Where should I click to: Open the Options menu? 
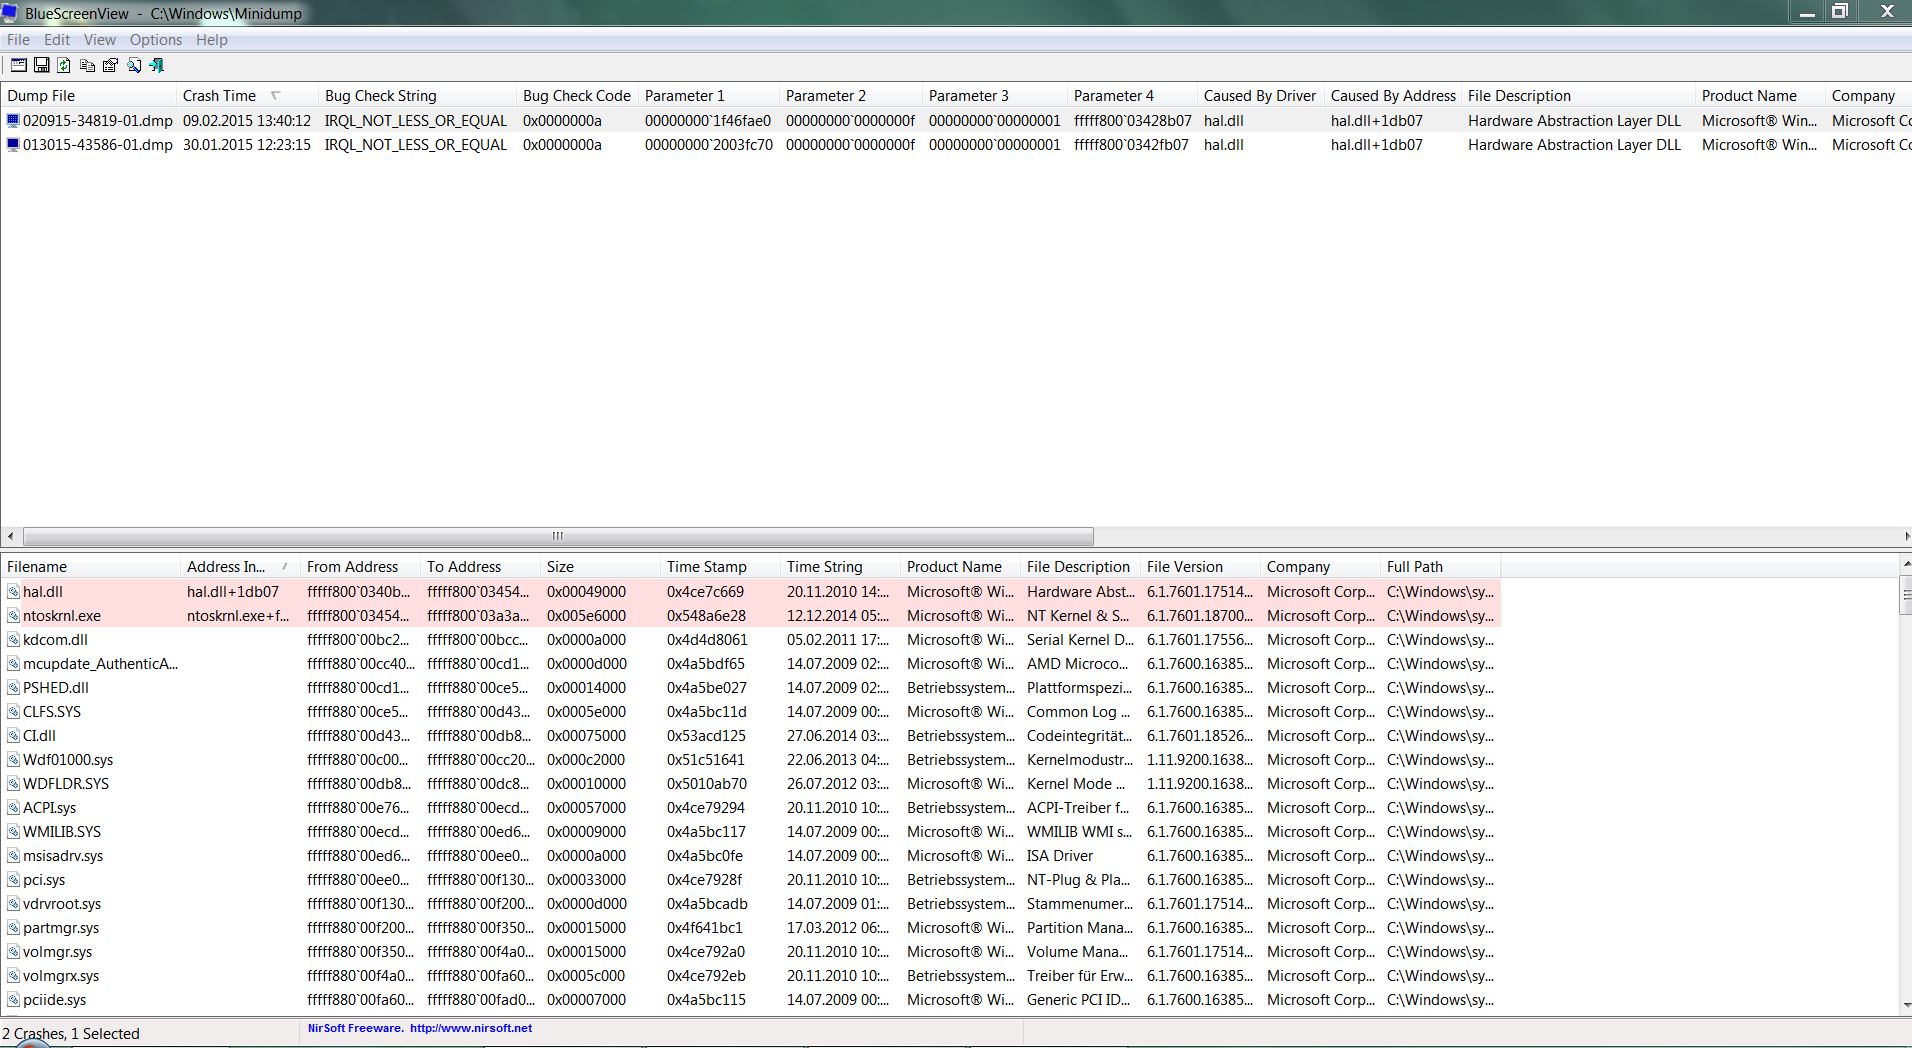coord(156,40)
